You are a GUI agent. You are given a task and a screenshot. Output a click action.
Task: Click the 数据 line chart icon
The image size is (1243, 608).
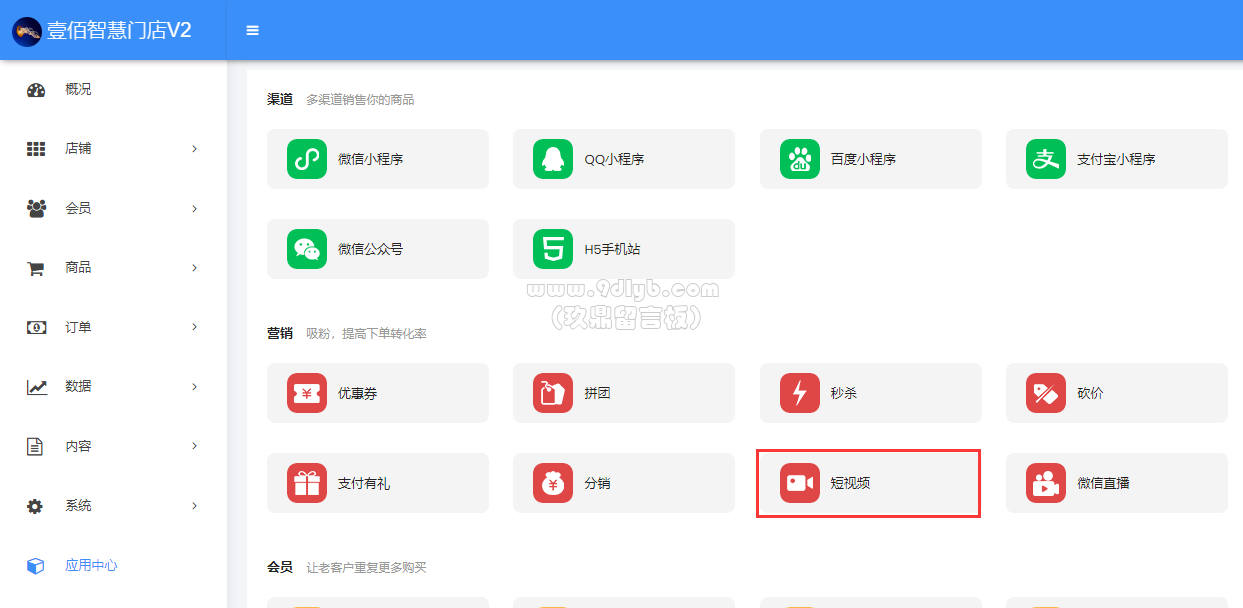coord(36,387)
